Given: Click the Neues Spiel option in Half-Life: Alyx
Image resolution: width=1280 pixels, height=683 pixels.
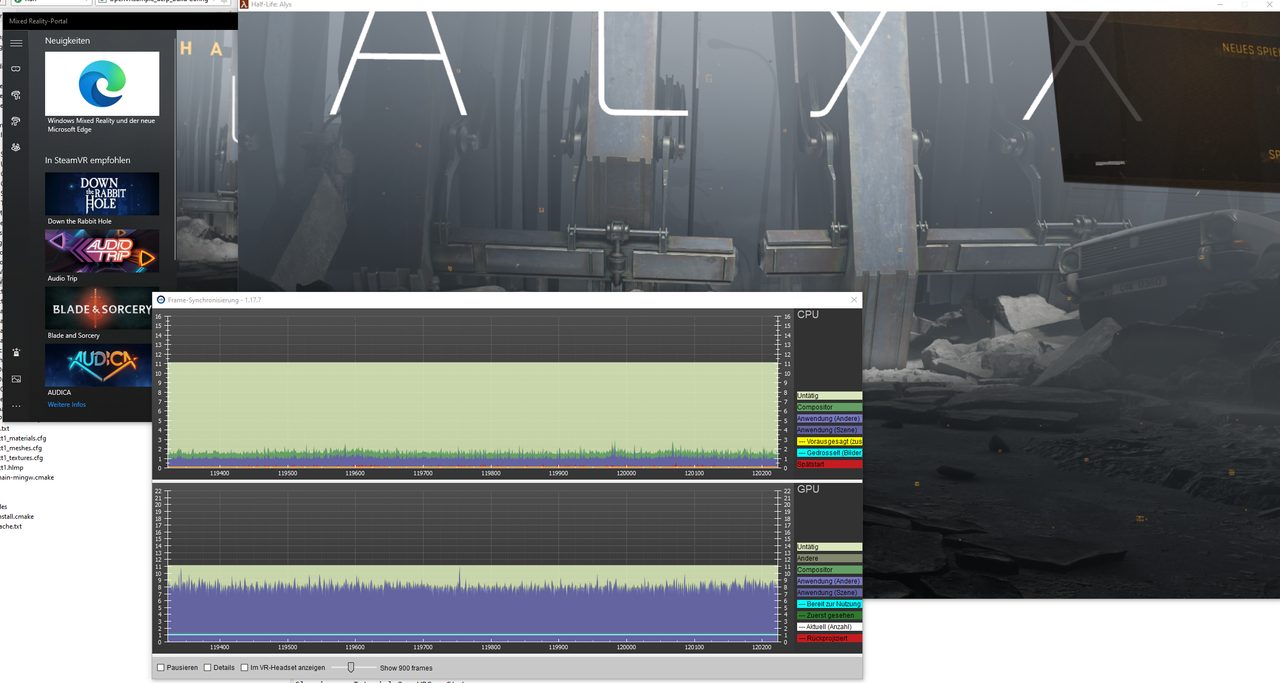Looking at the screenshot, I should click(x=1250, y=48).
